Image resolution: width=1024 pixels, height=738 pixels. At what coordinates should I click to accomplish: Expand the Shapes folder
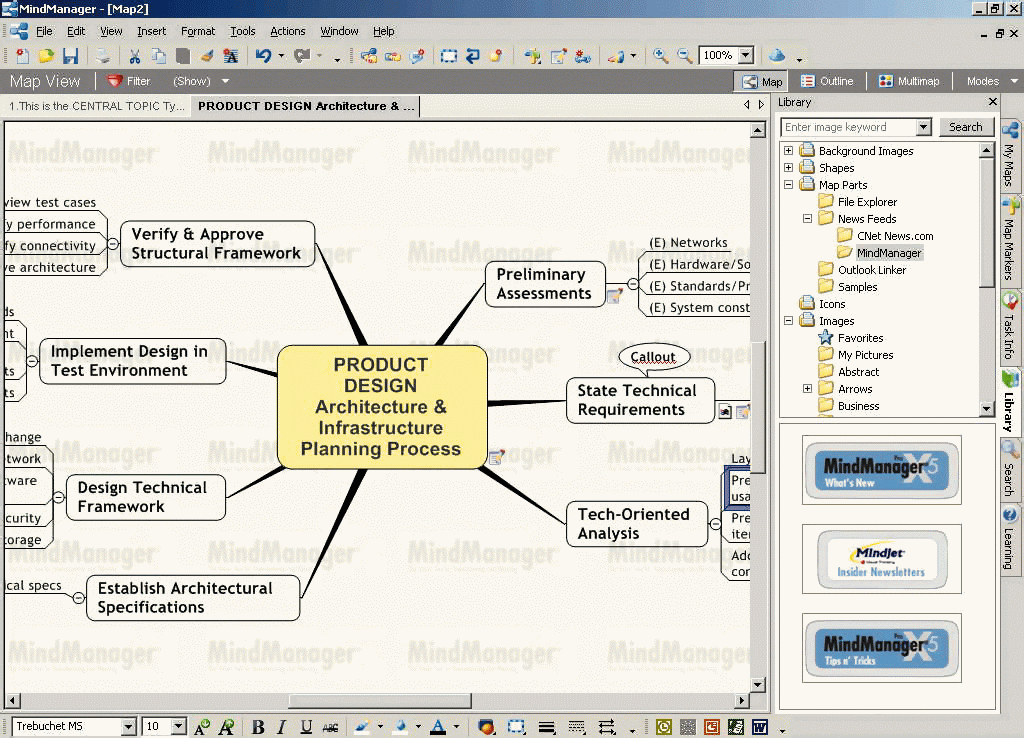(788, 168)
